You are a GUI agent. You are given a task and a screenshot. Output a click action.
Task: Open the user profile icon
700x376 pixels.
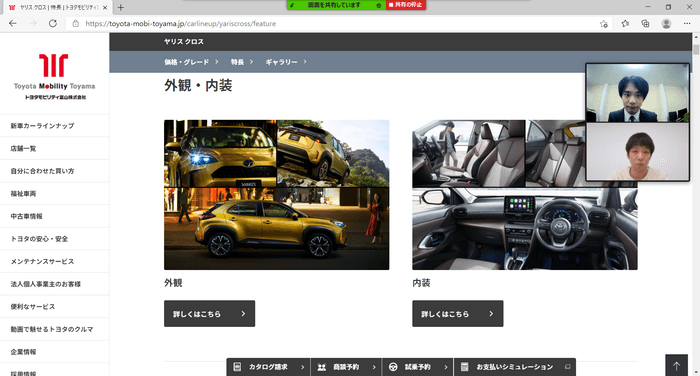[x=666, y=24]
